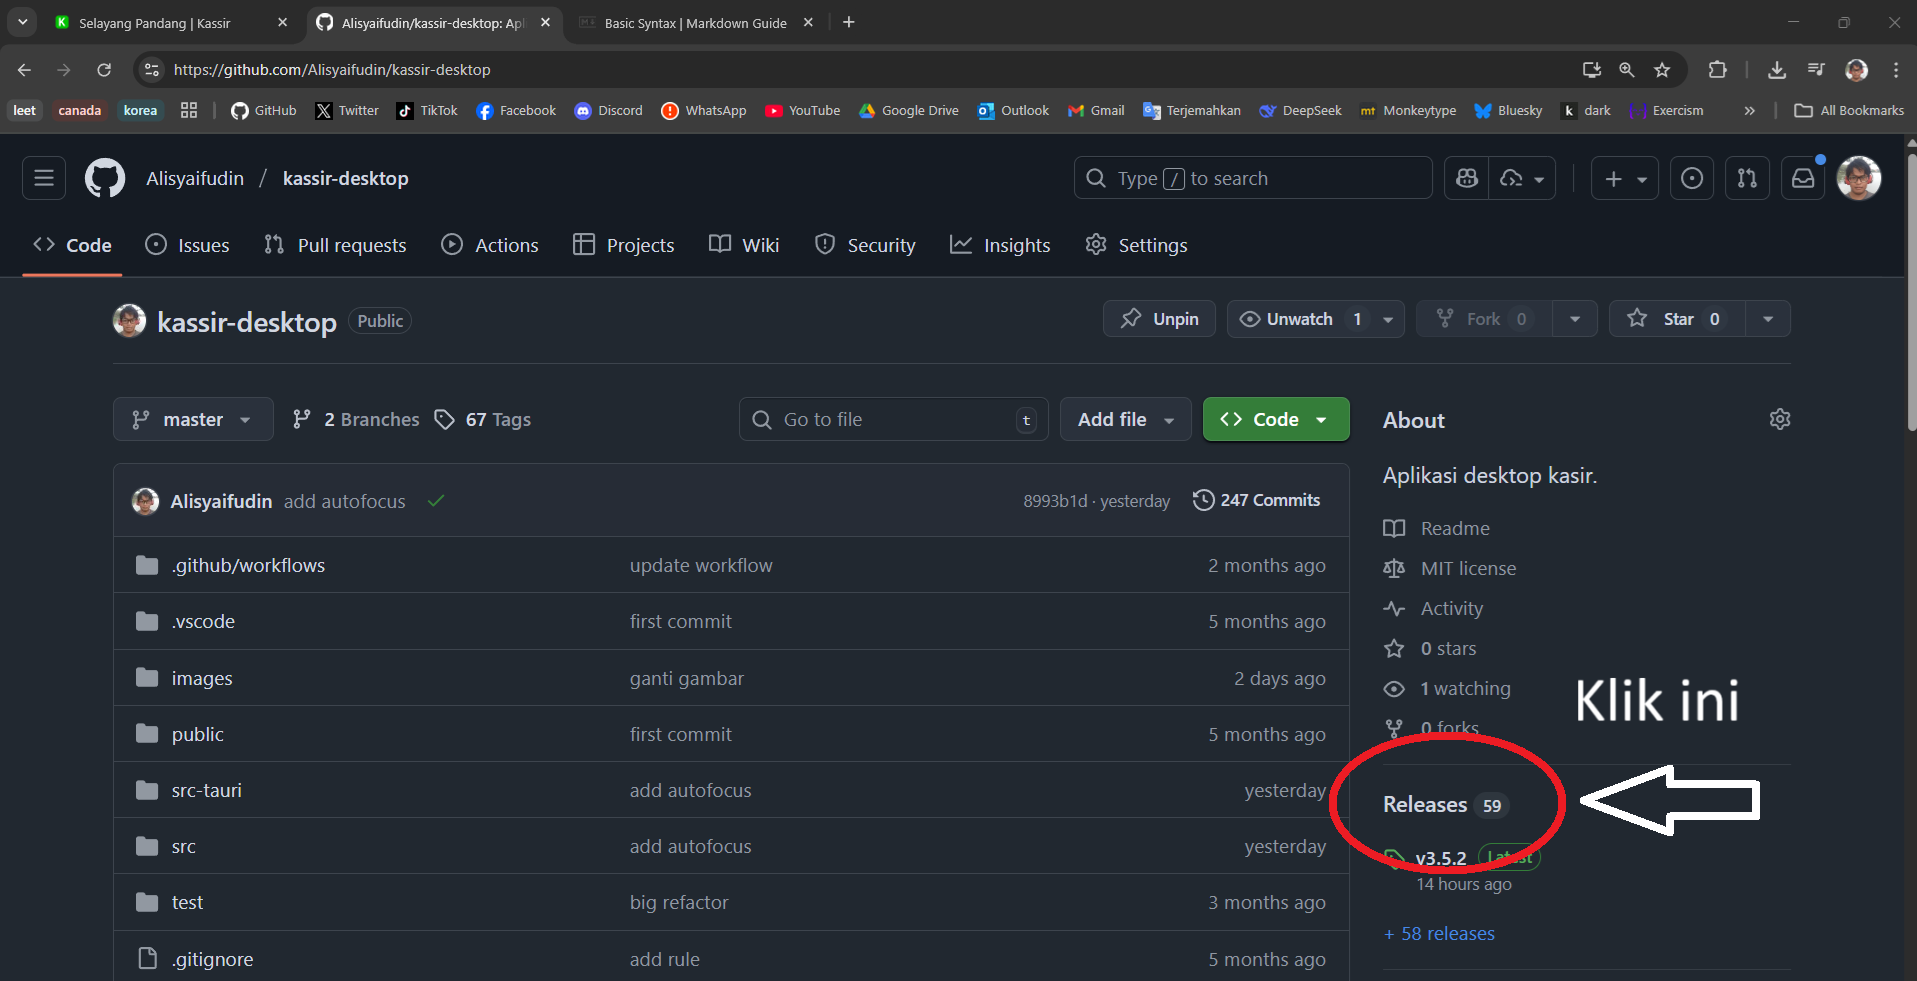View the 247 Commits history
The height and width of the screenshot is (981, 1917).
(x=1257, y=500)
